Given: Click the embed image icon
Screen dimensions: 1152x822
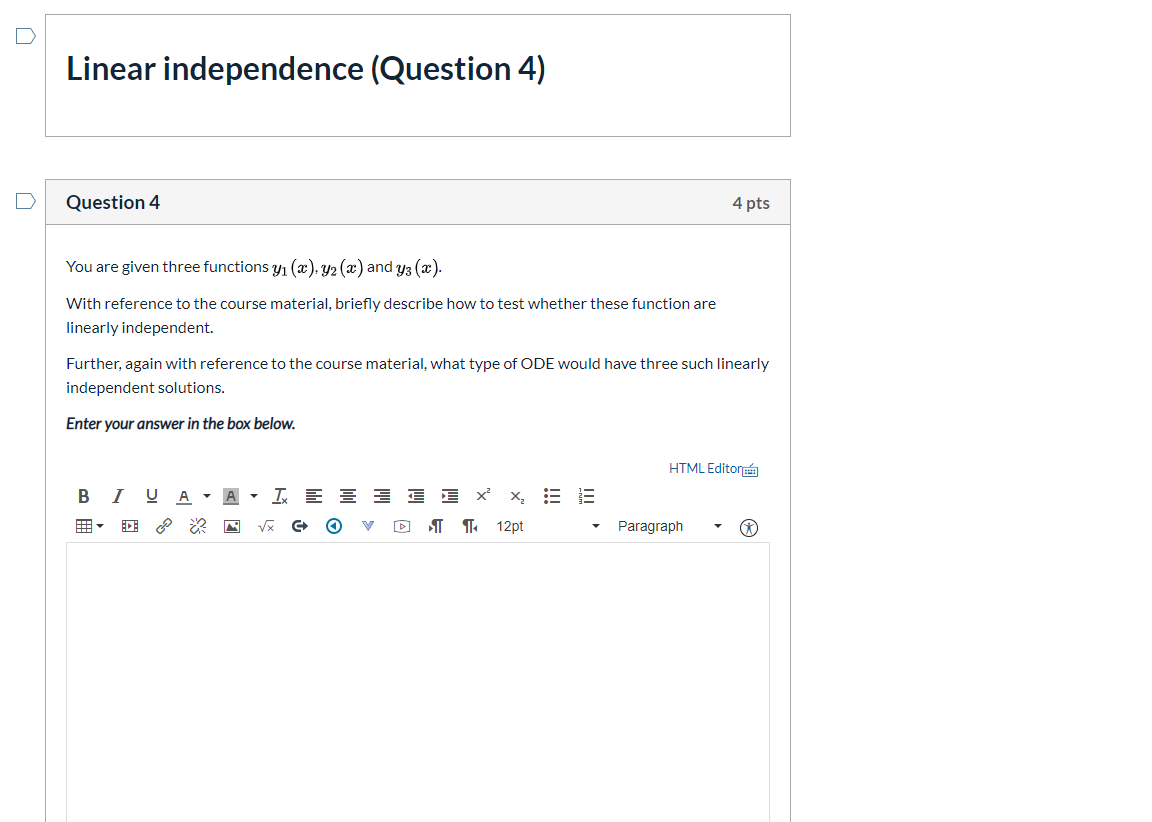Looking at the screenshot, I should 231,526.
